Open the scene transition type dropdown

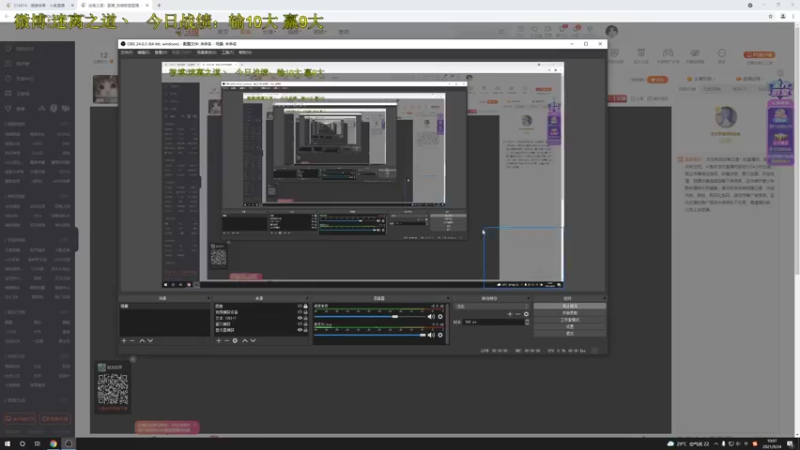tap(492, 306)
